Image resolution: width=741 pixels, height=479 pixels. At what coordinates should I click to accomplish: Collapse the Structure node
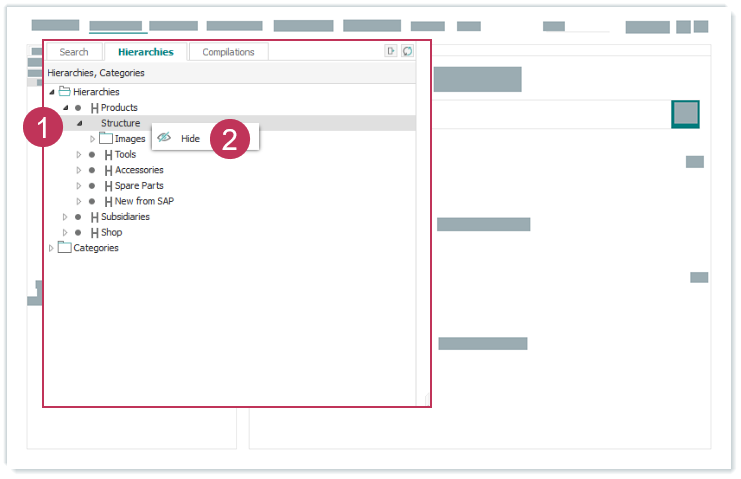(x=79, y=124)
